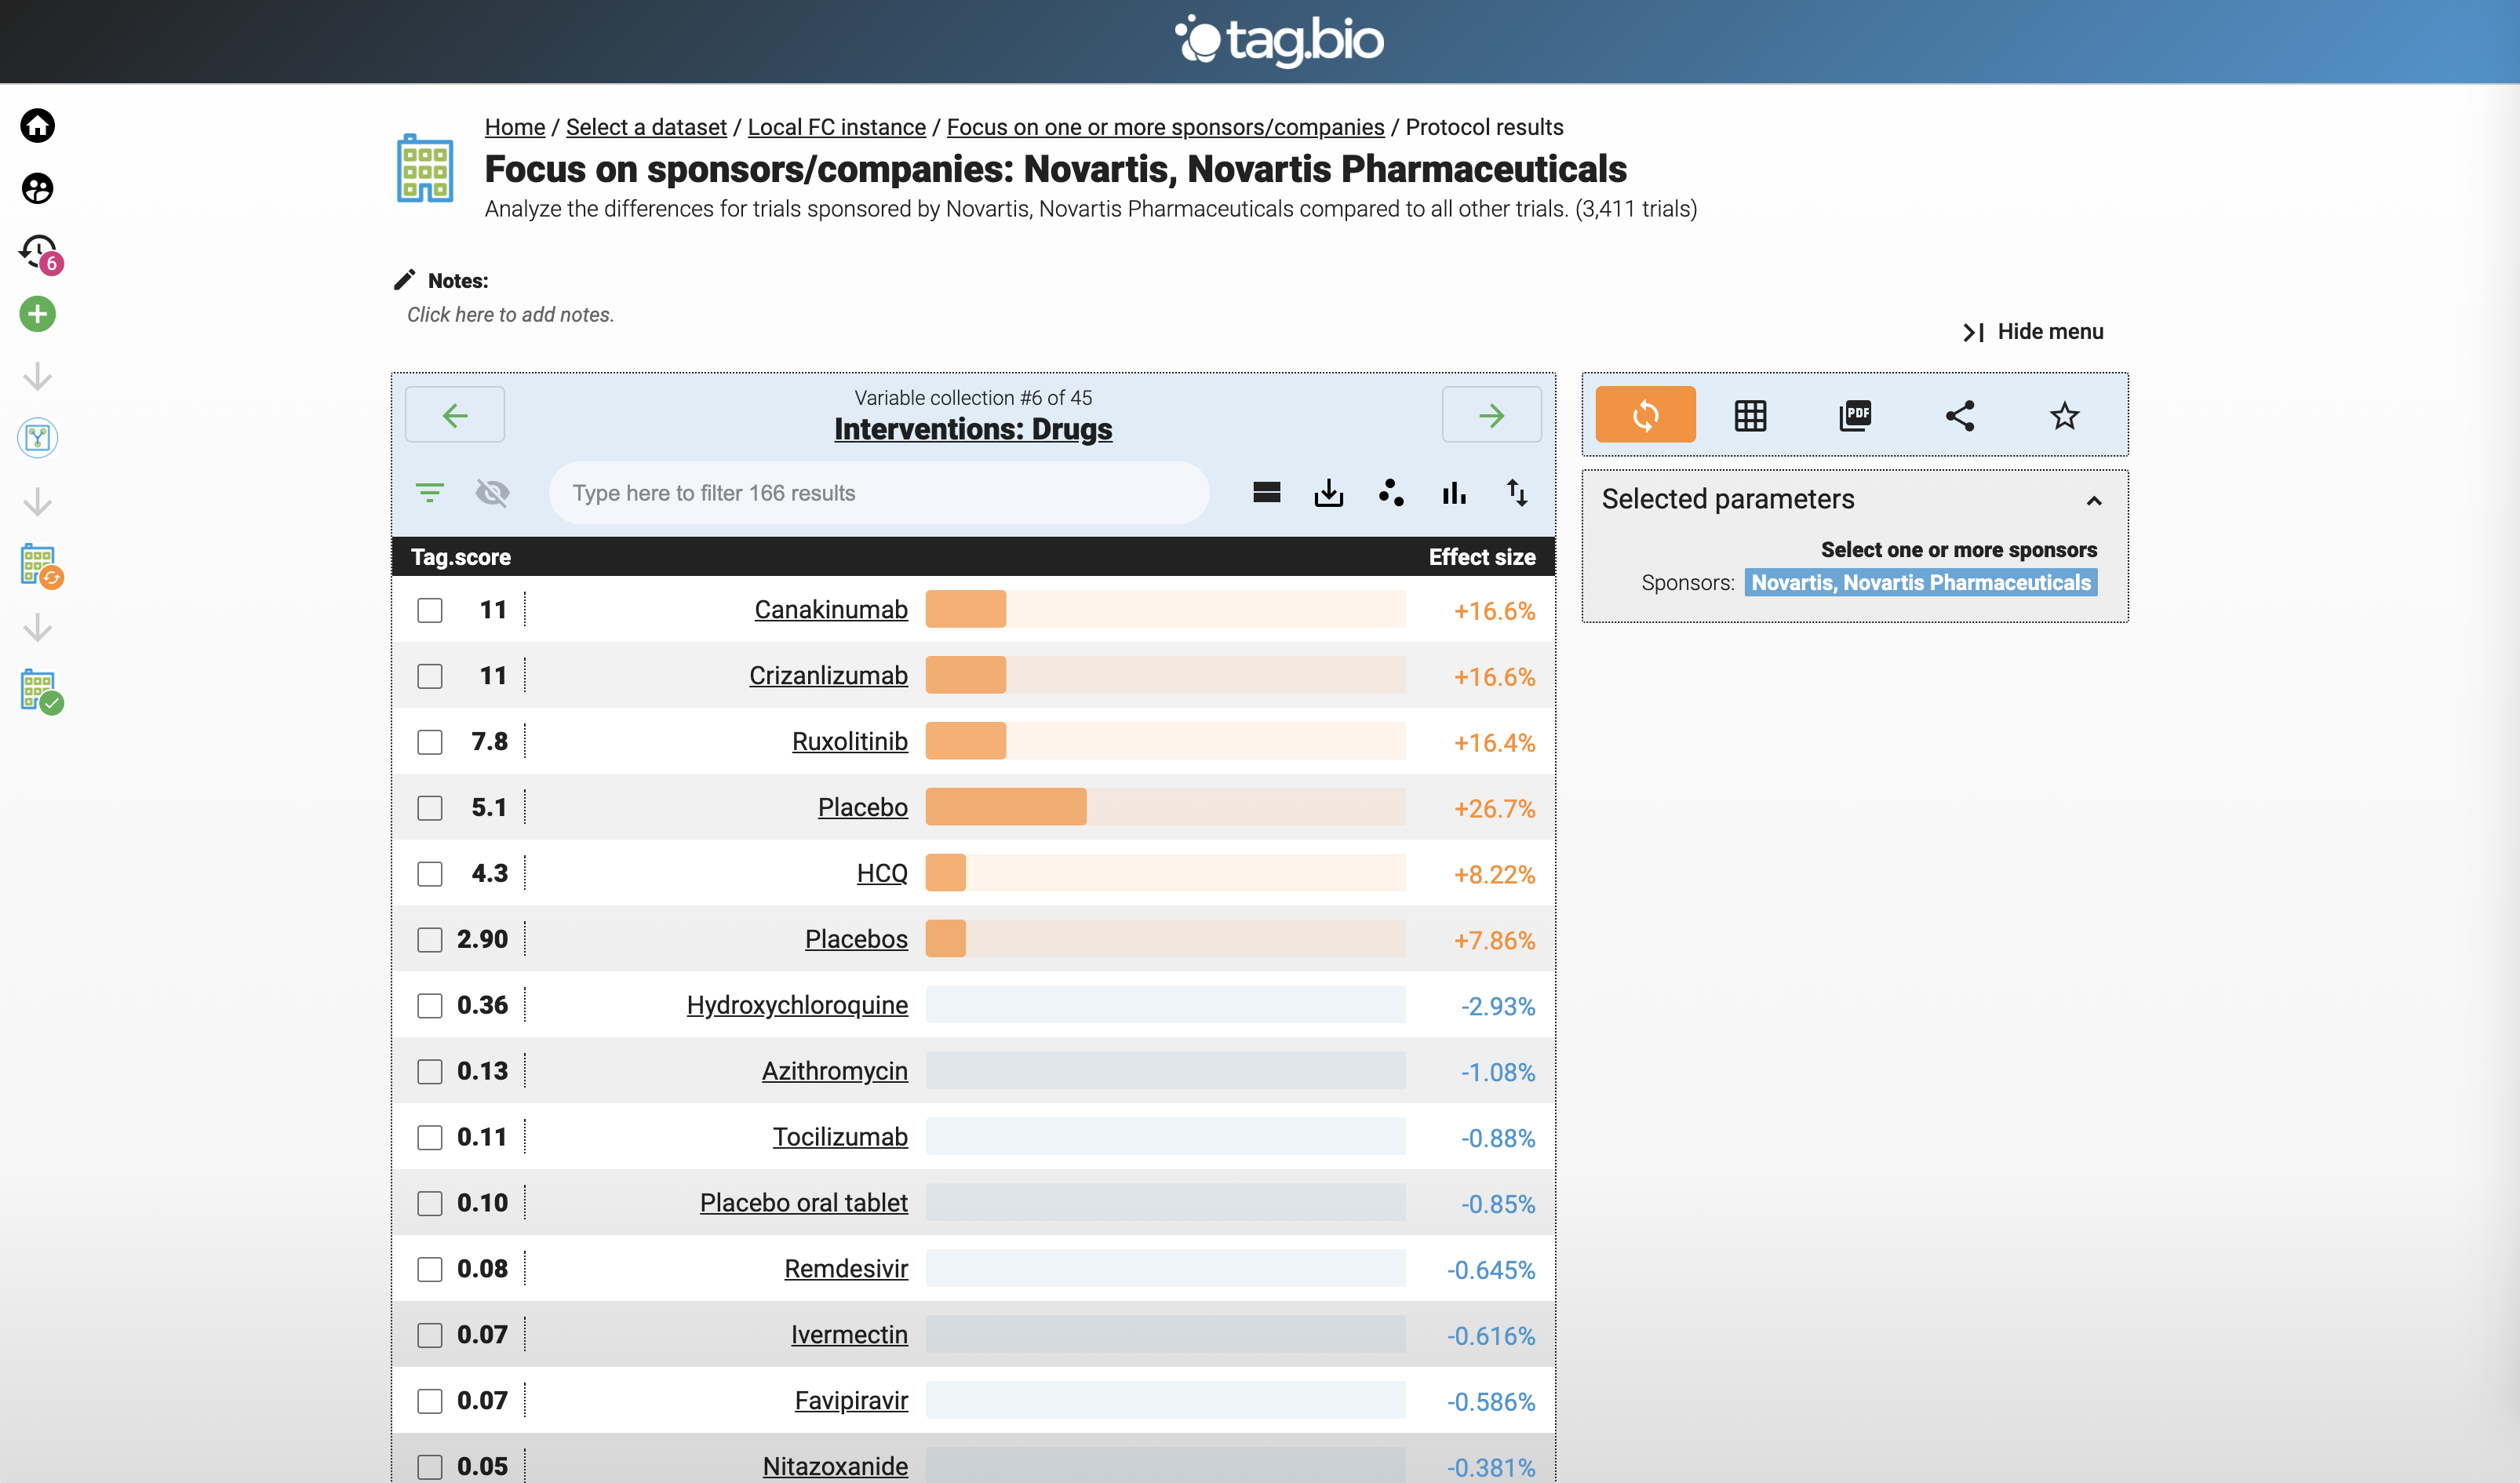2520x1483 pixels.
Task: Check the Canakinumab row checkbox
Action: [430, 610]
